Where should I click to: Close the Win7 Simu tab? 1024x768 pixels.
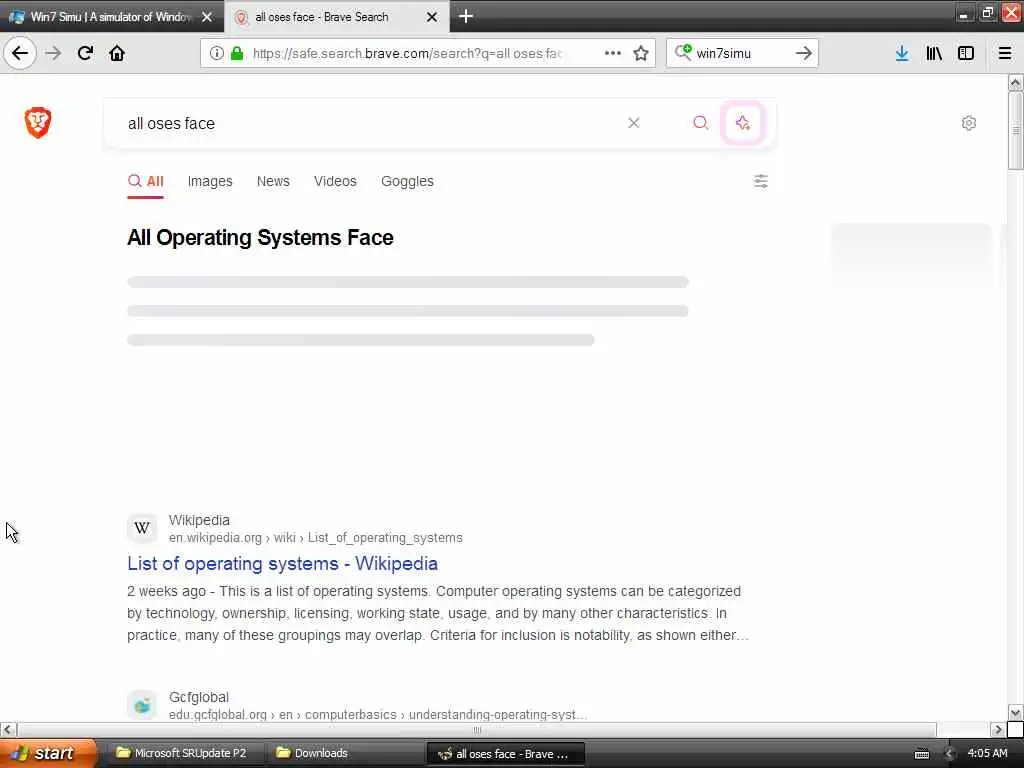click(x=207, y=17)
